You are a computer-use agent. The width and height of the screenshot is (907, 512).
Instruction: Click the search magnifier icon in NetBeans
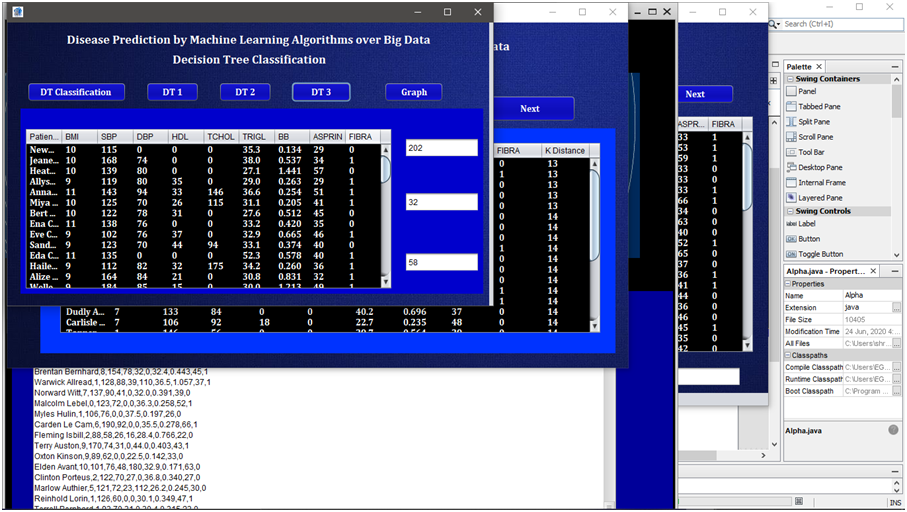click(774, 24)
